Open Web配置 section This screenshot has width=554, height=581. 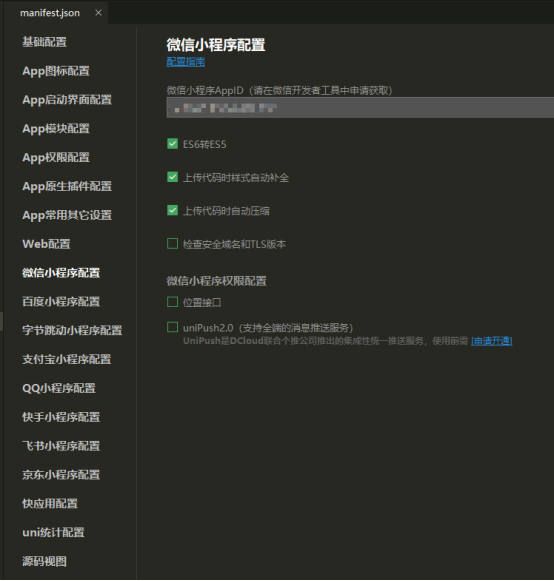point(46,244)
